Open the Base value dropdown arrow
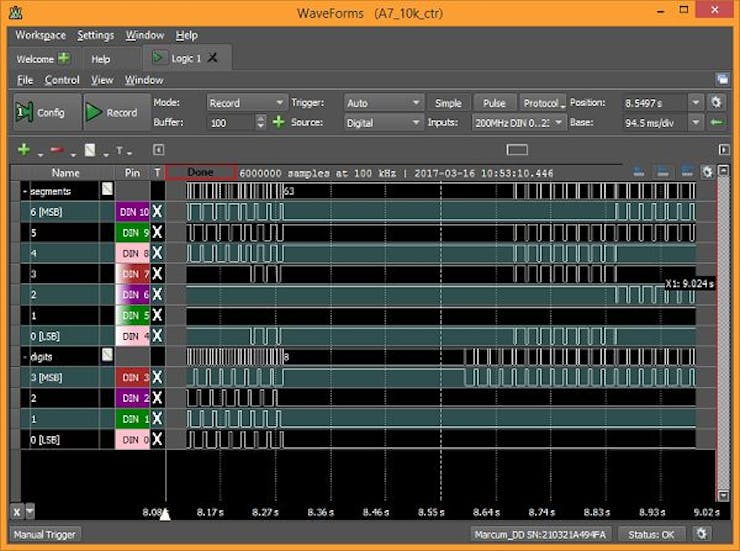Screen dimensions: 740x551 (x=696, y=123)
